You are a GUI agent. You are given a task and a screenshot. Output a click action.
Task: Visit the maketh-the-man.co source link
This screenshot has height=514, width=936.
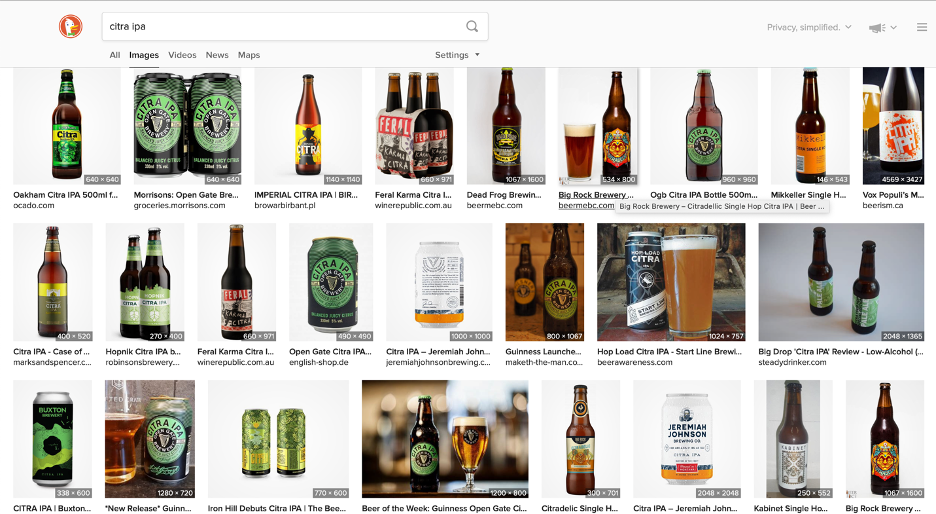(544, 362)
